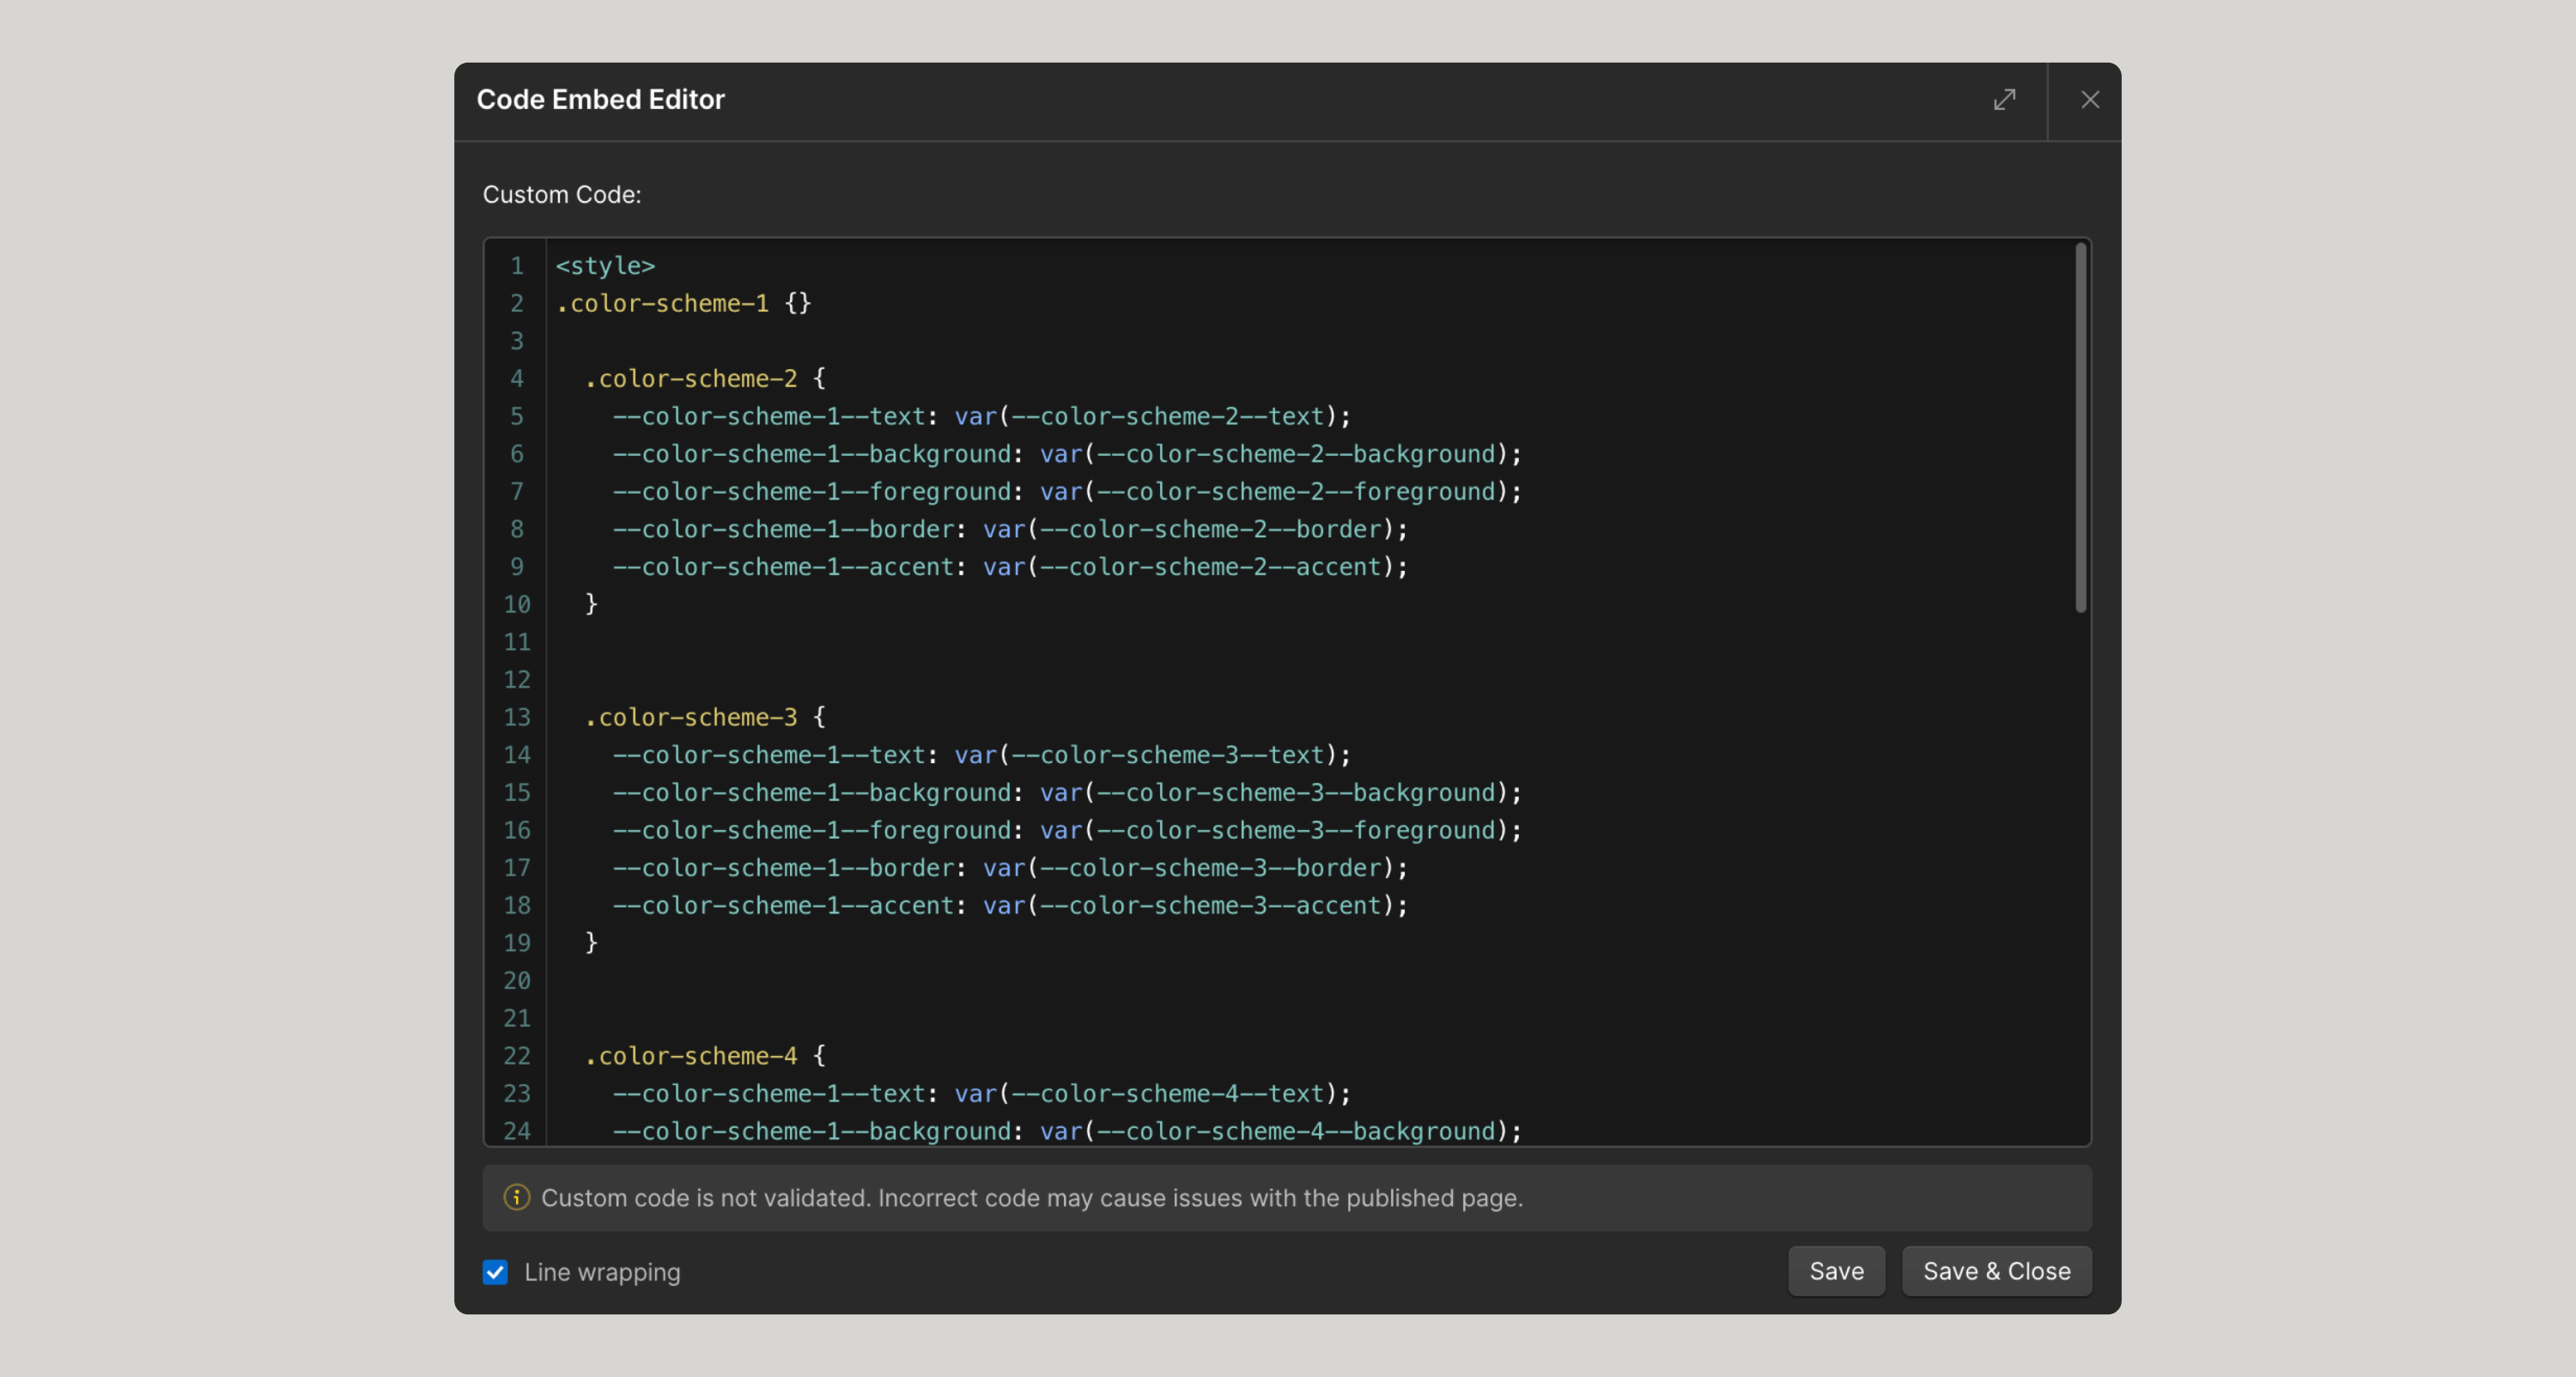Disable the Line wrapping checkbox
Image resolution: width=2576 pixels, height=1377 pixels.
click(495, 1272)
